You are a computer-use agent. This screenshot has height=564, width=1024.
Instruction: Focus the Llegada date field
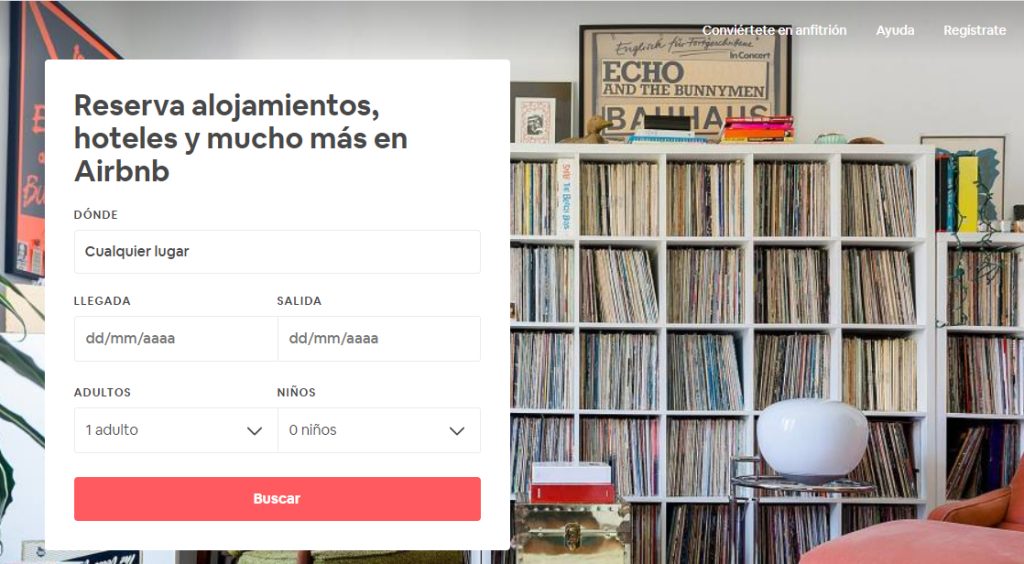point(176,339)
